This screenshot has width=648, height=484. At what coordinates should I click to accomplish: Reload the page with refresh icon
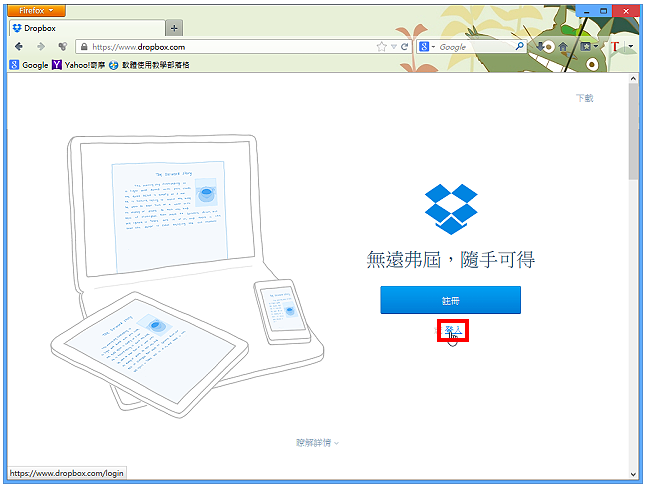405,47
